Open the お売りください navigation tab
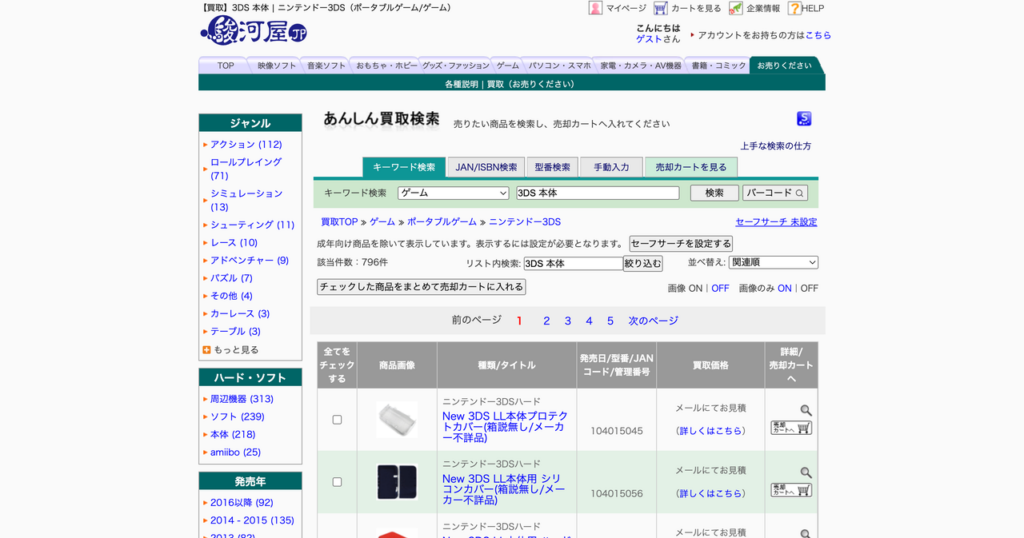 tap(784, 65)
